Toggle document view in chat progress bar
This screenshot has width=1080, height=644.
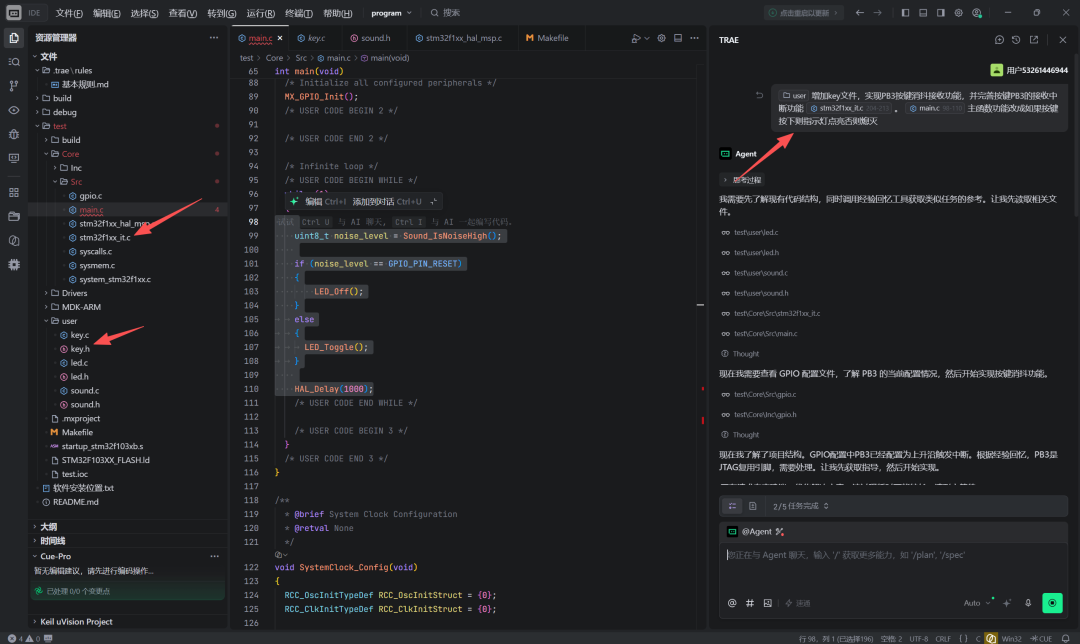pyautogui.click(x=752, y=506)
